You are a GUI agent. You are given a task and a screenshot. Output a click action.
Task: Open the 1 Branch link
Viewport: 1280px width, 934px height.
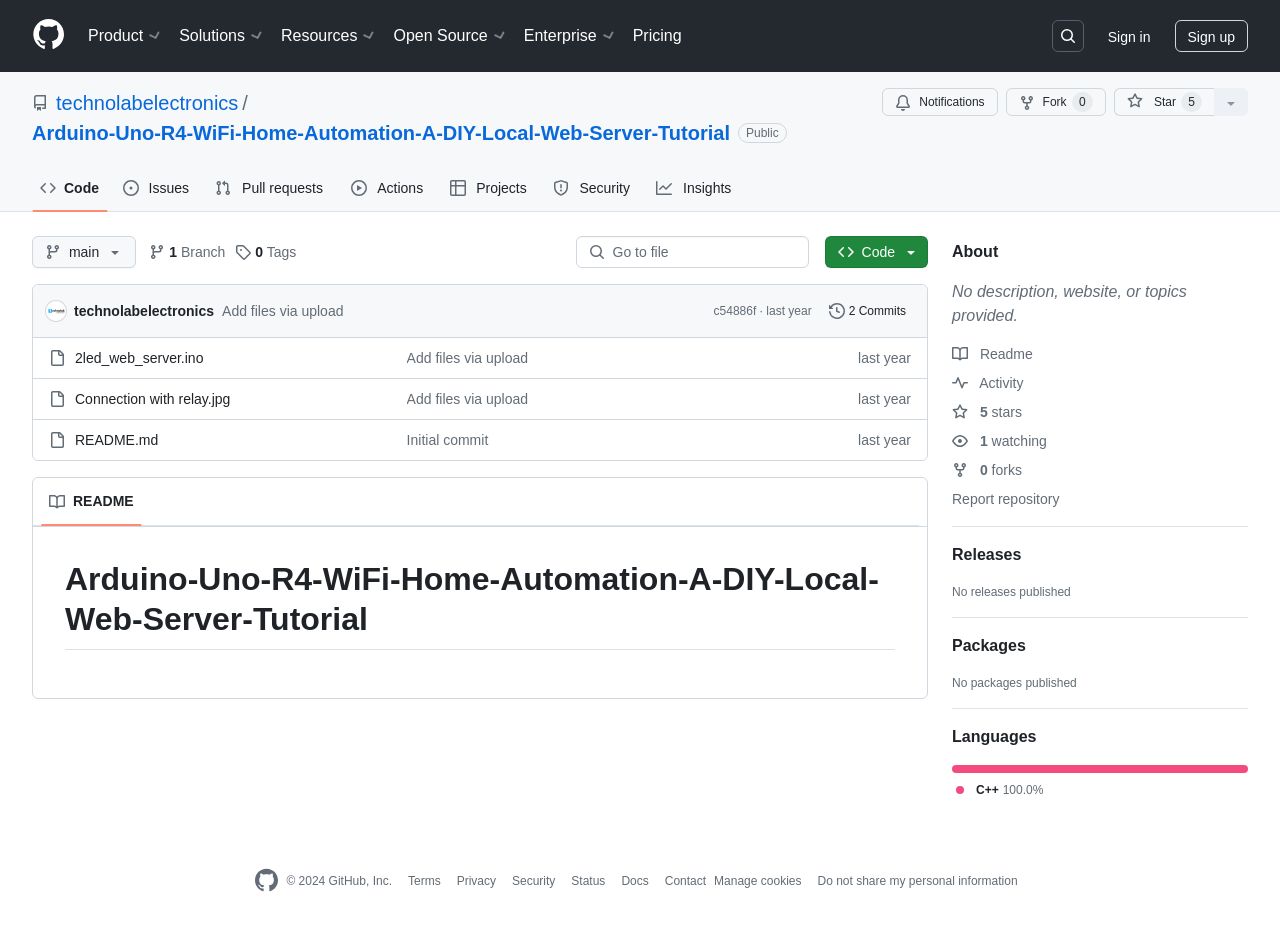(187, 252)
